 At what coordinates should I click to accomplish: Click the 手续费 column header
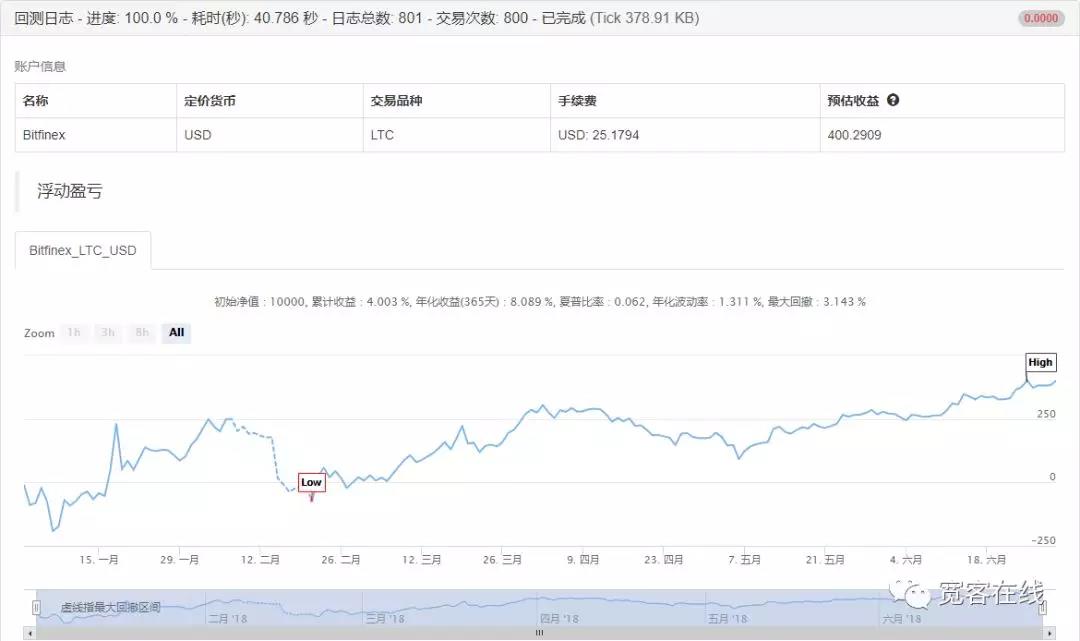click(578, 101)
